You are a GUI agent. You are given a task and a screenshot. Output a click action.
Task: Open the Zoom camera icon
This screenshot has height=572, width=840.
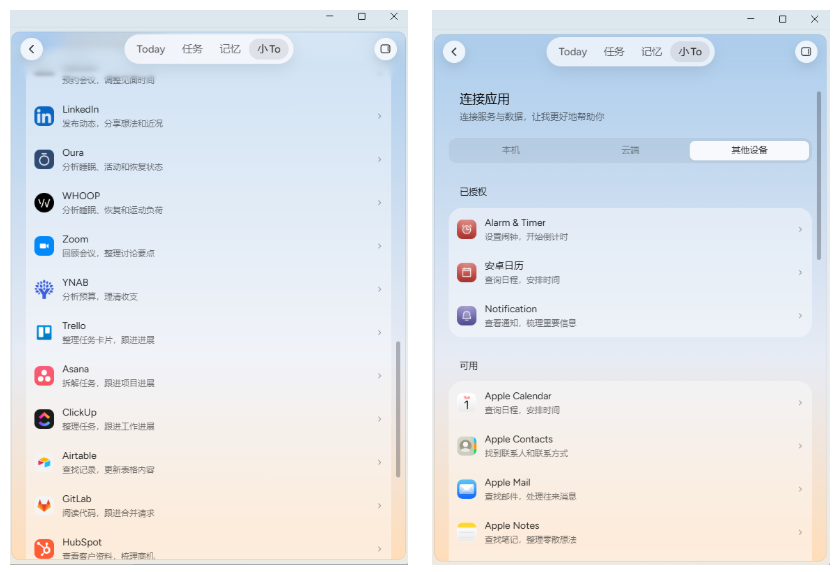pyautogui.click(x=44, y=246)
